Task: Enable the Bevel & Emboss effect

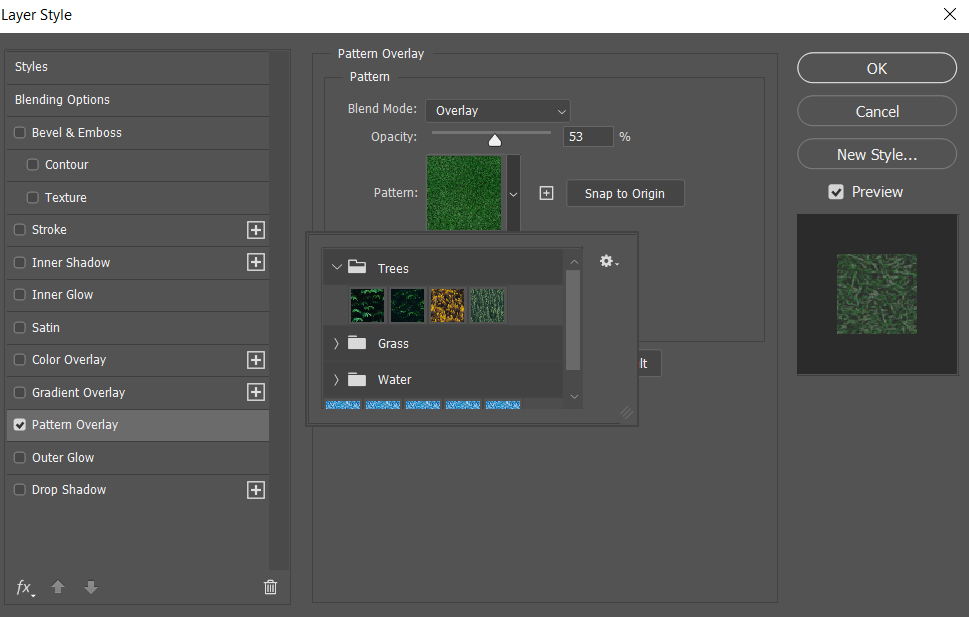Action: click(x=19, y=132)
